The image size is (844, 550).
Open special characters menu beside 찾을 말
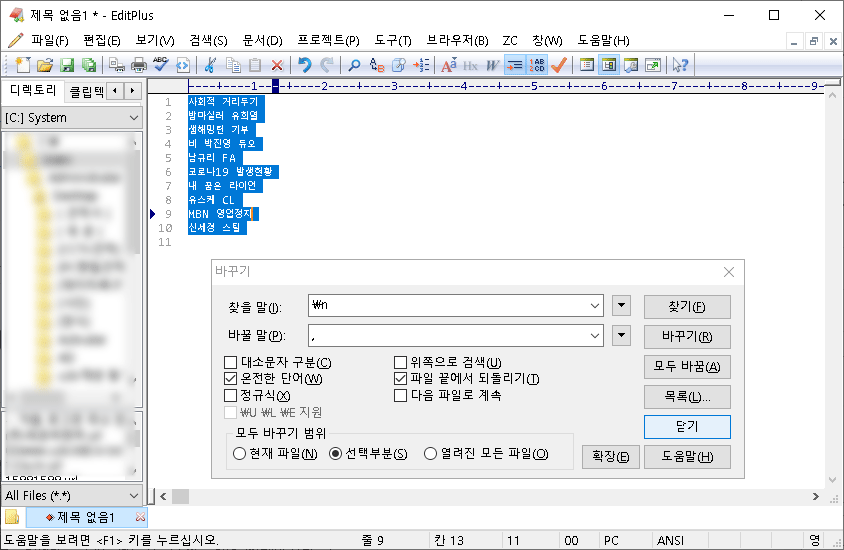621,306
